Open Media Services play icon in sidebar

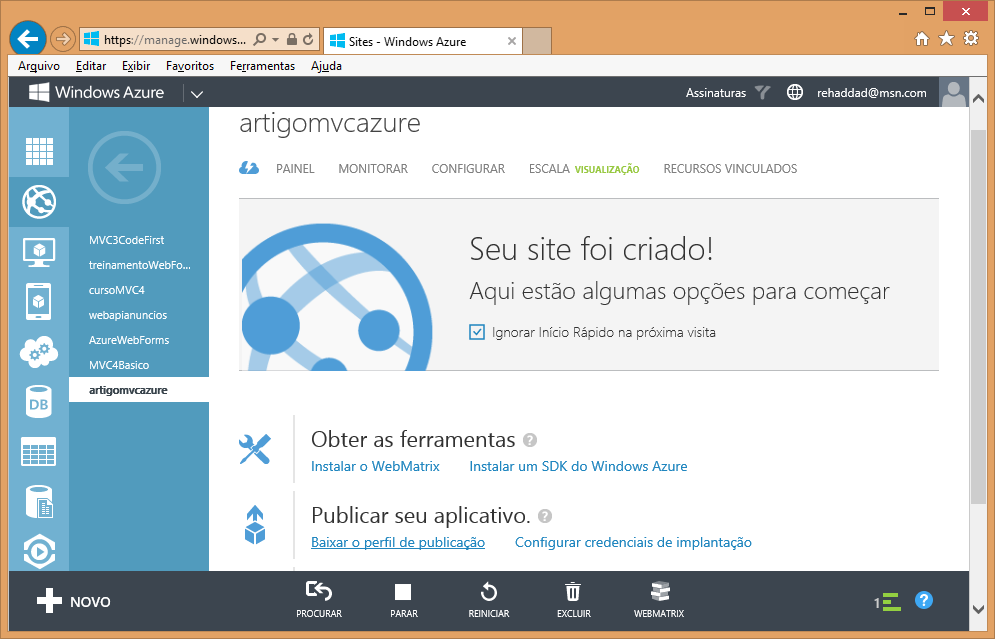pos(39,551)
